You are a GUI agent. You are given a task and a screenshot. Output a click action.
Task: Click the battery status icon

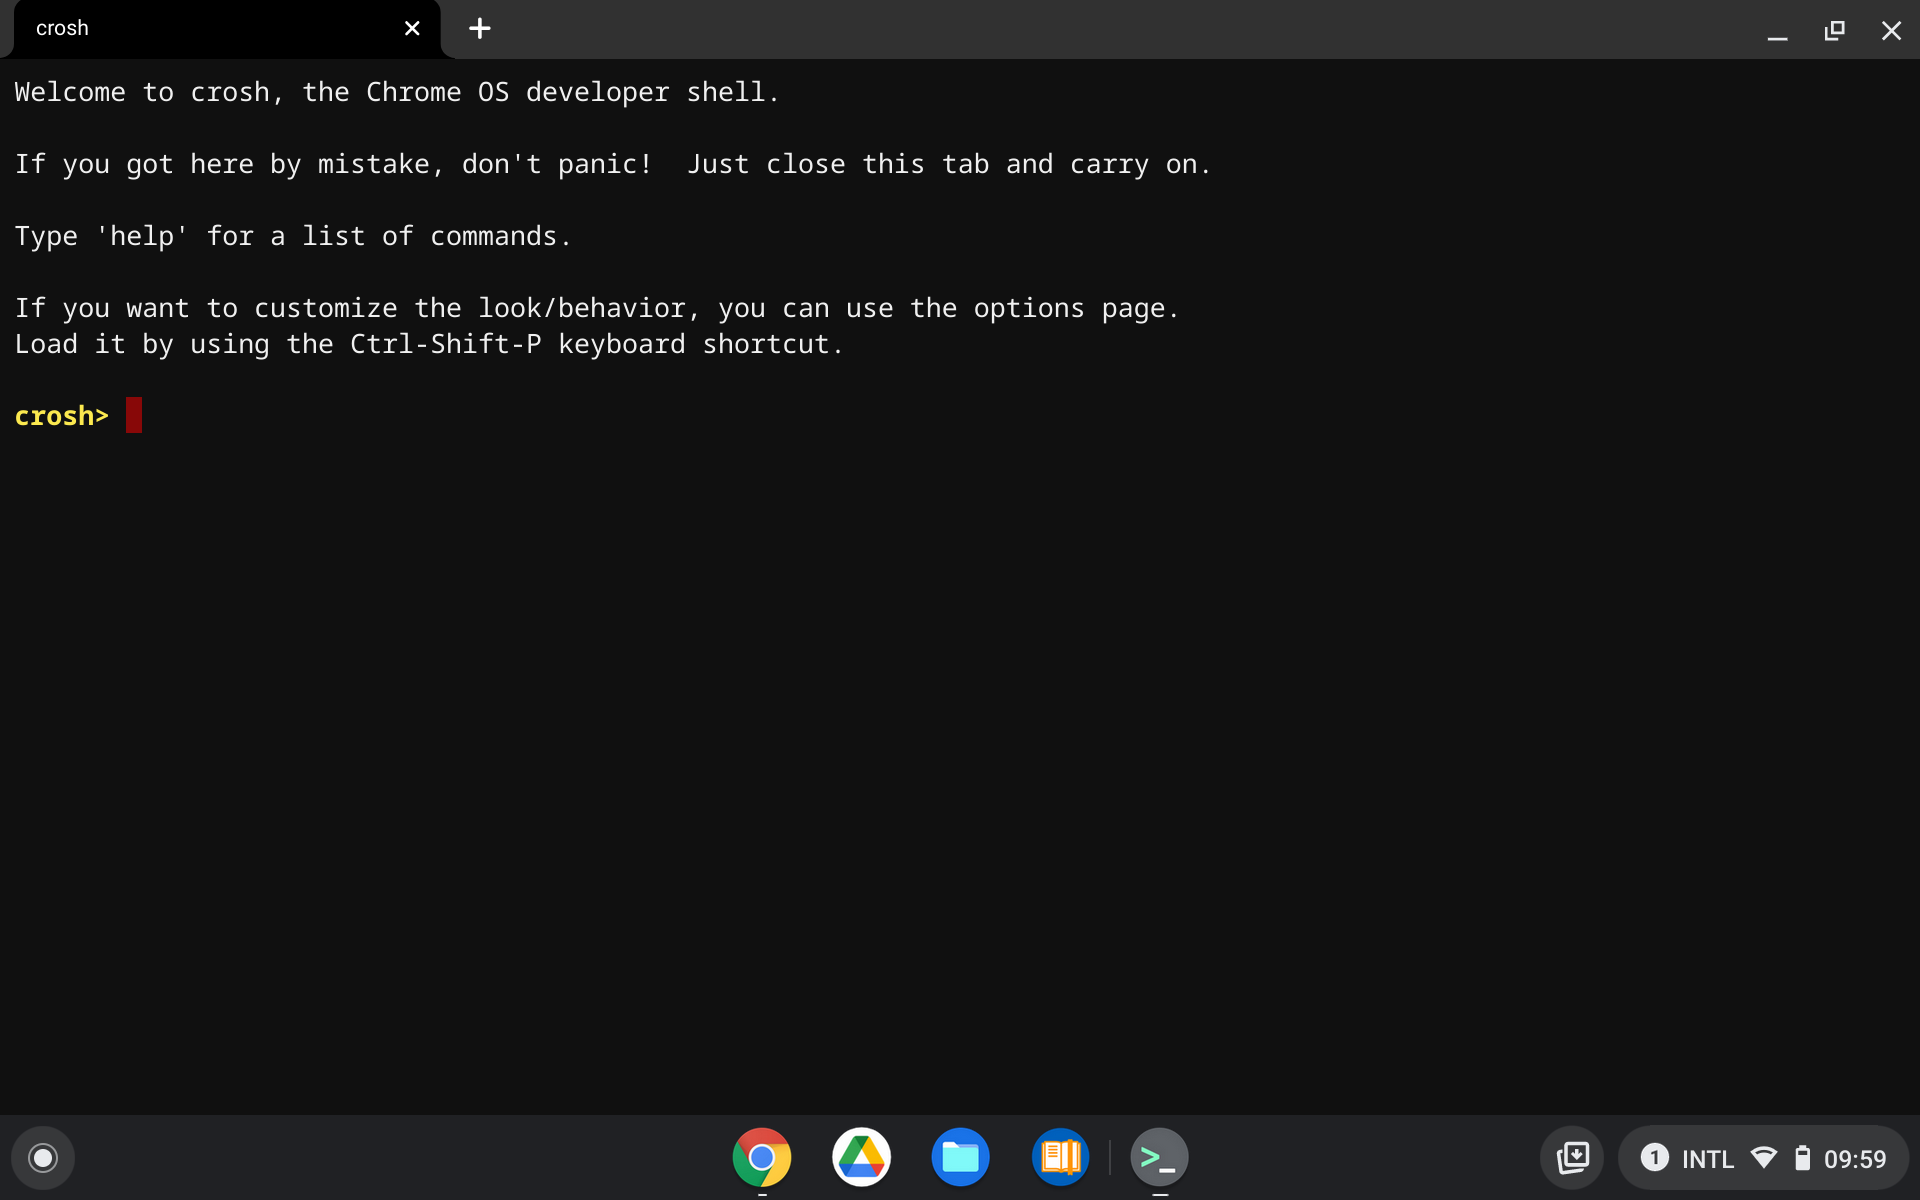pyautogui.click(x=1802, y=1158)
